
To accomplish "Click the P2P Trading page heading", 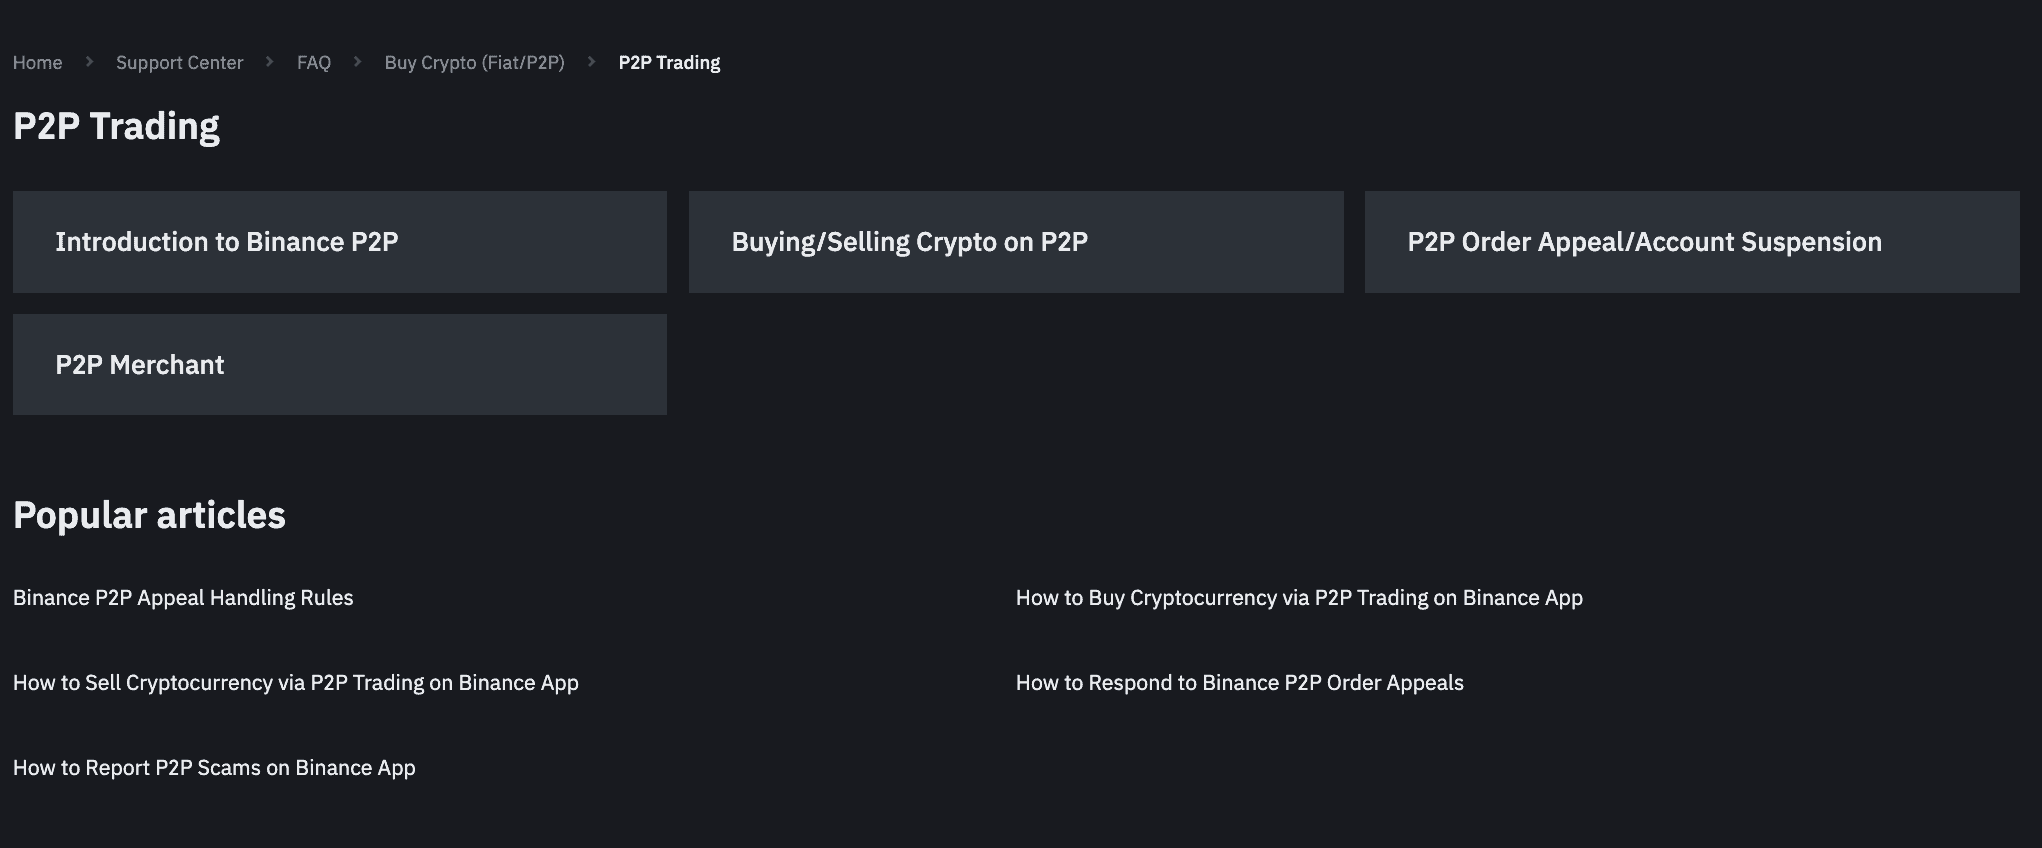I will click(116, 127).
